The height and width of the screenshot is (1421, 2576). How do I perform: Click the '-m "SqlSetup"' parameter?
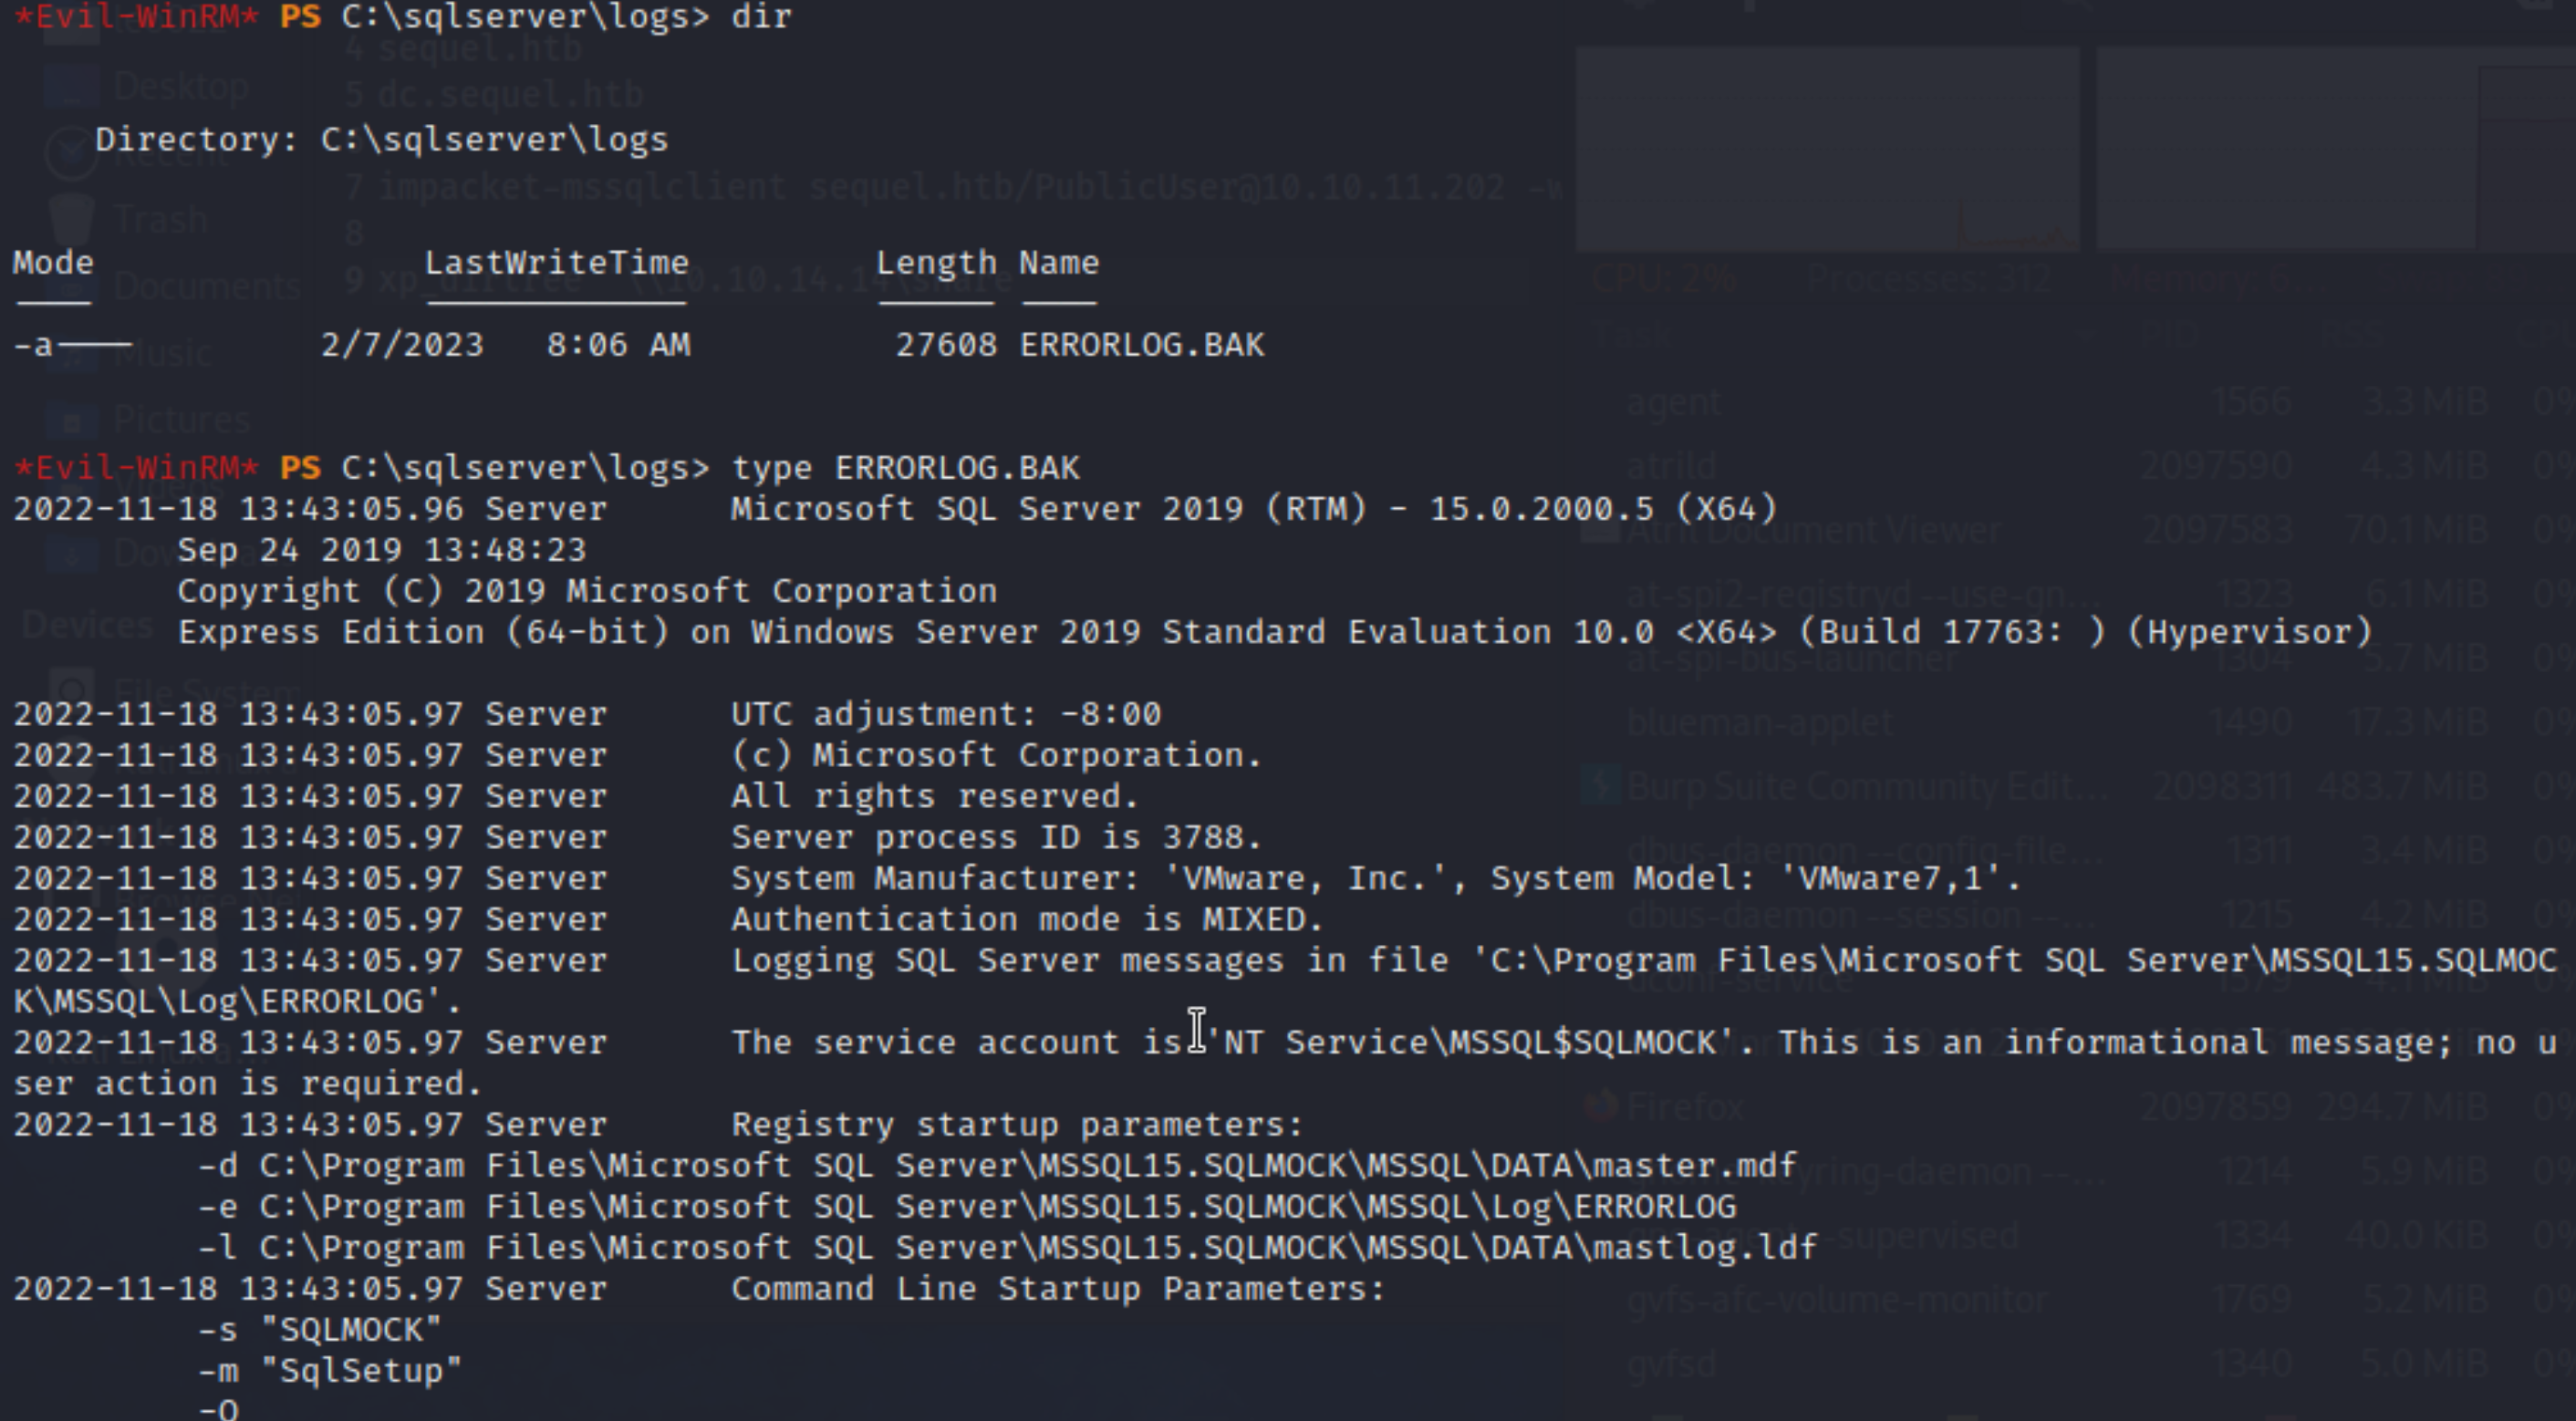[329, 1371]
